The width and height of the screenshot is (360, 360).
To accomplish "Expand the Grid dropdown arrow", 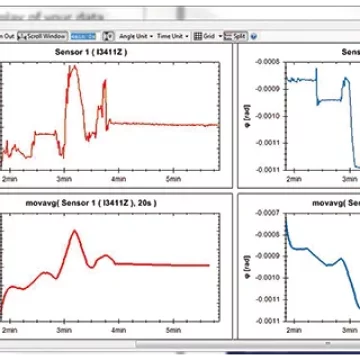I will 220,36.
